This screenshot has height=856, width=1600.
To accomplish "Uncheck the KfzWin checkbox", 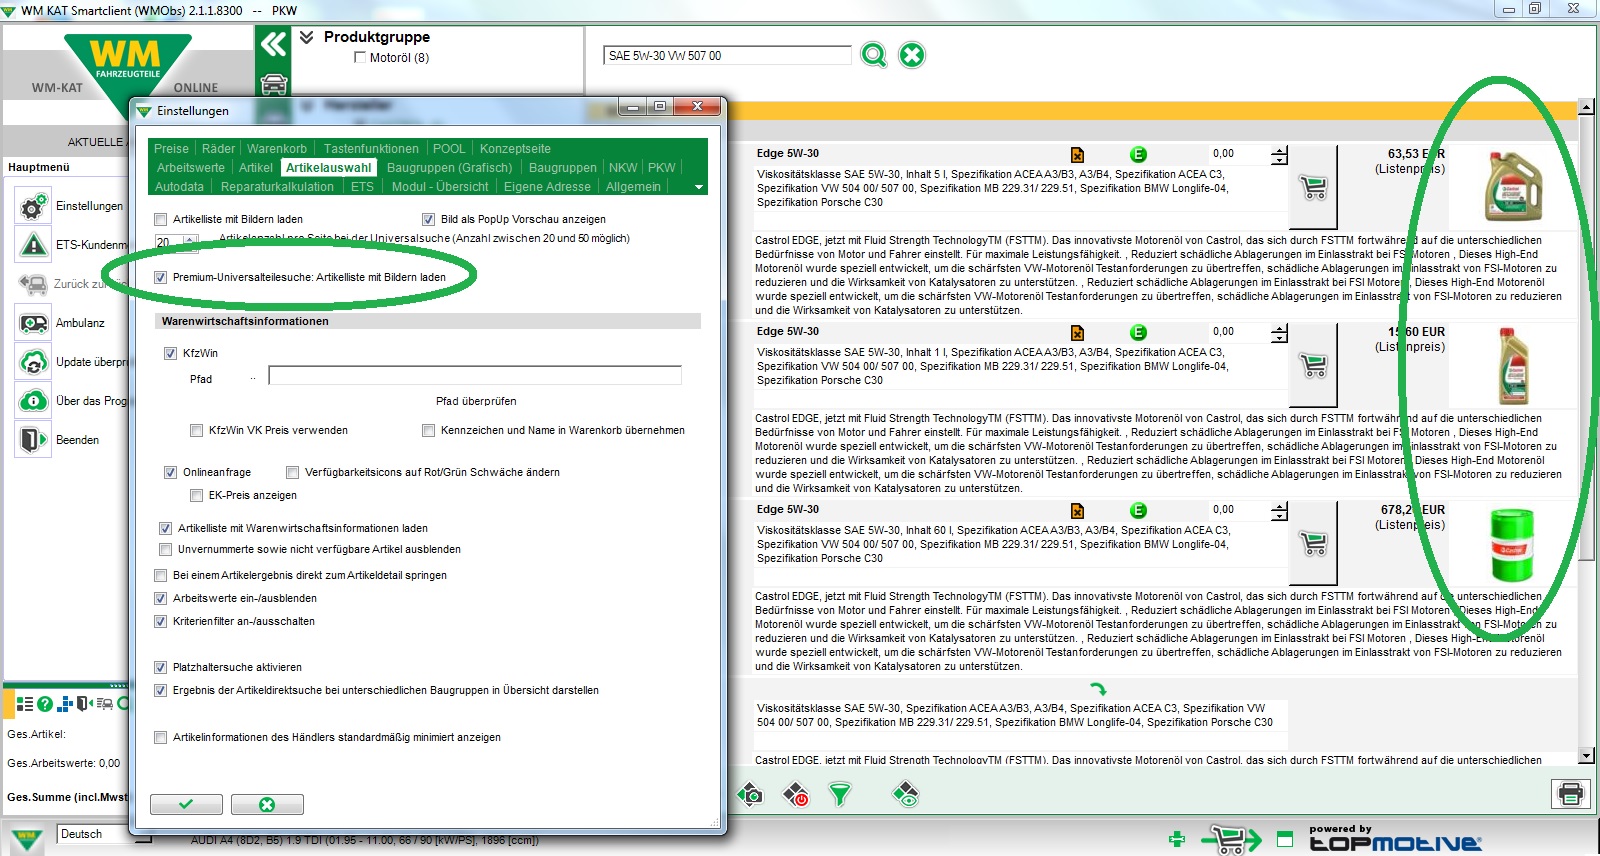I will (171, 353).
